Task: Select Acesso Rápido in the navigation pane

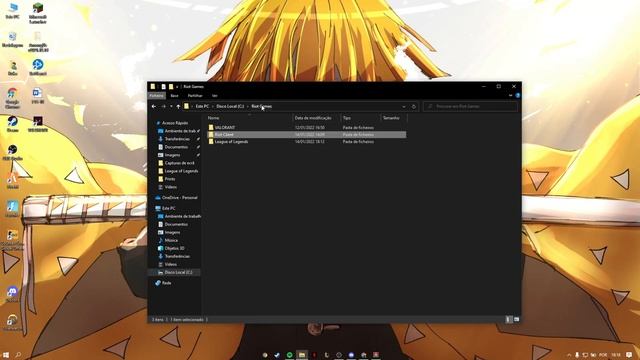Action: coord(175,123)
